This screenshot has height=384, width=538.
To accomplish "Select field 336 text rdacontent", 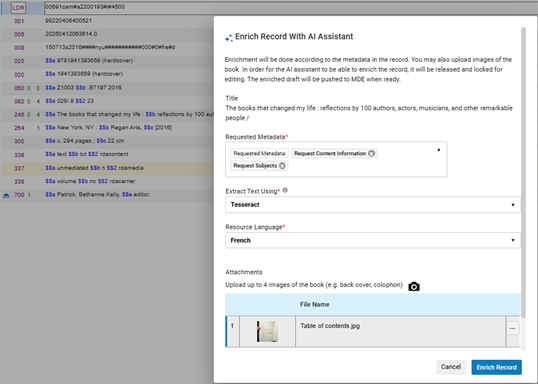I will click(87, 154).
